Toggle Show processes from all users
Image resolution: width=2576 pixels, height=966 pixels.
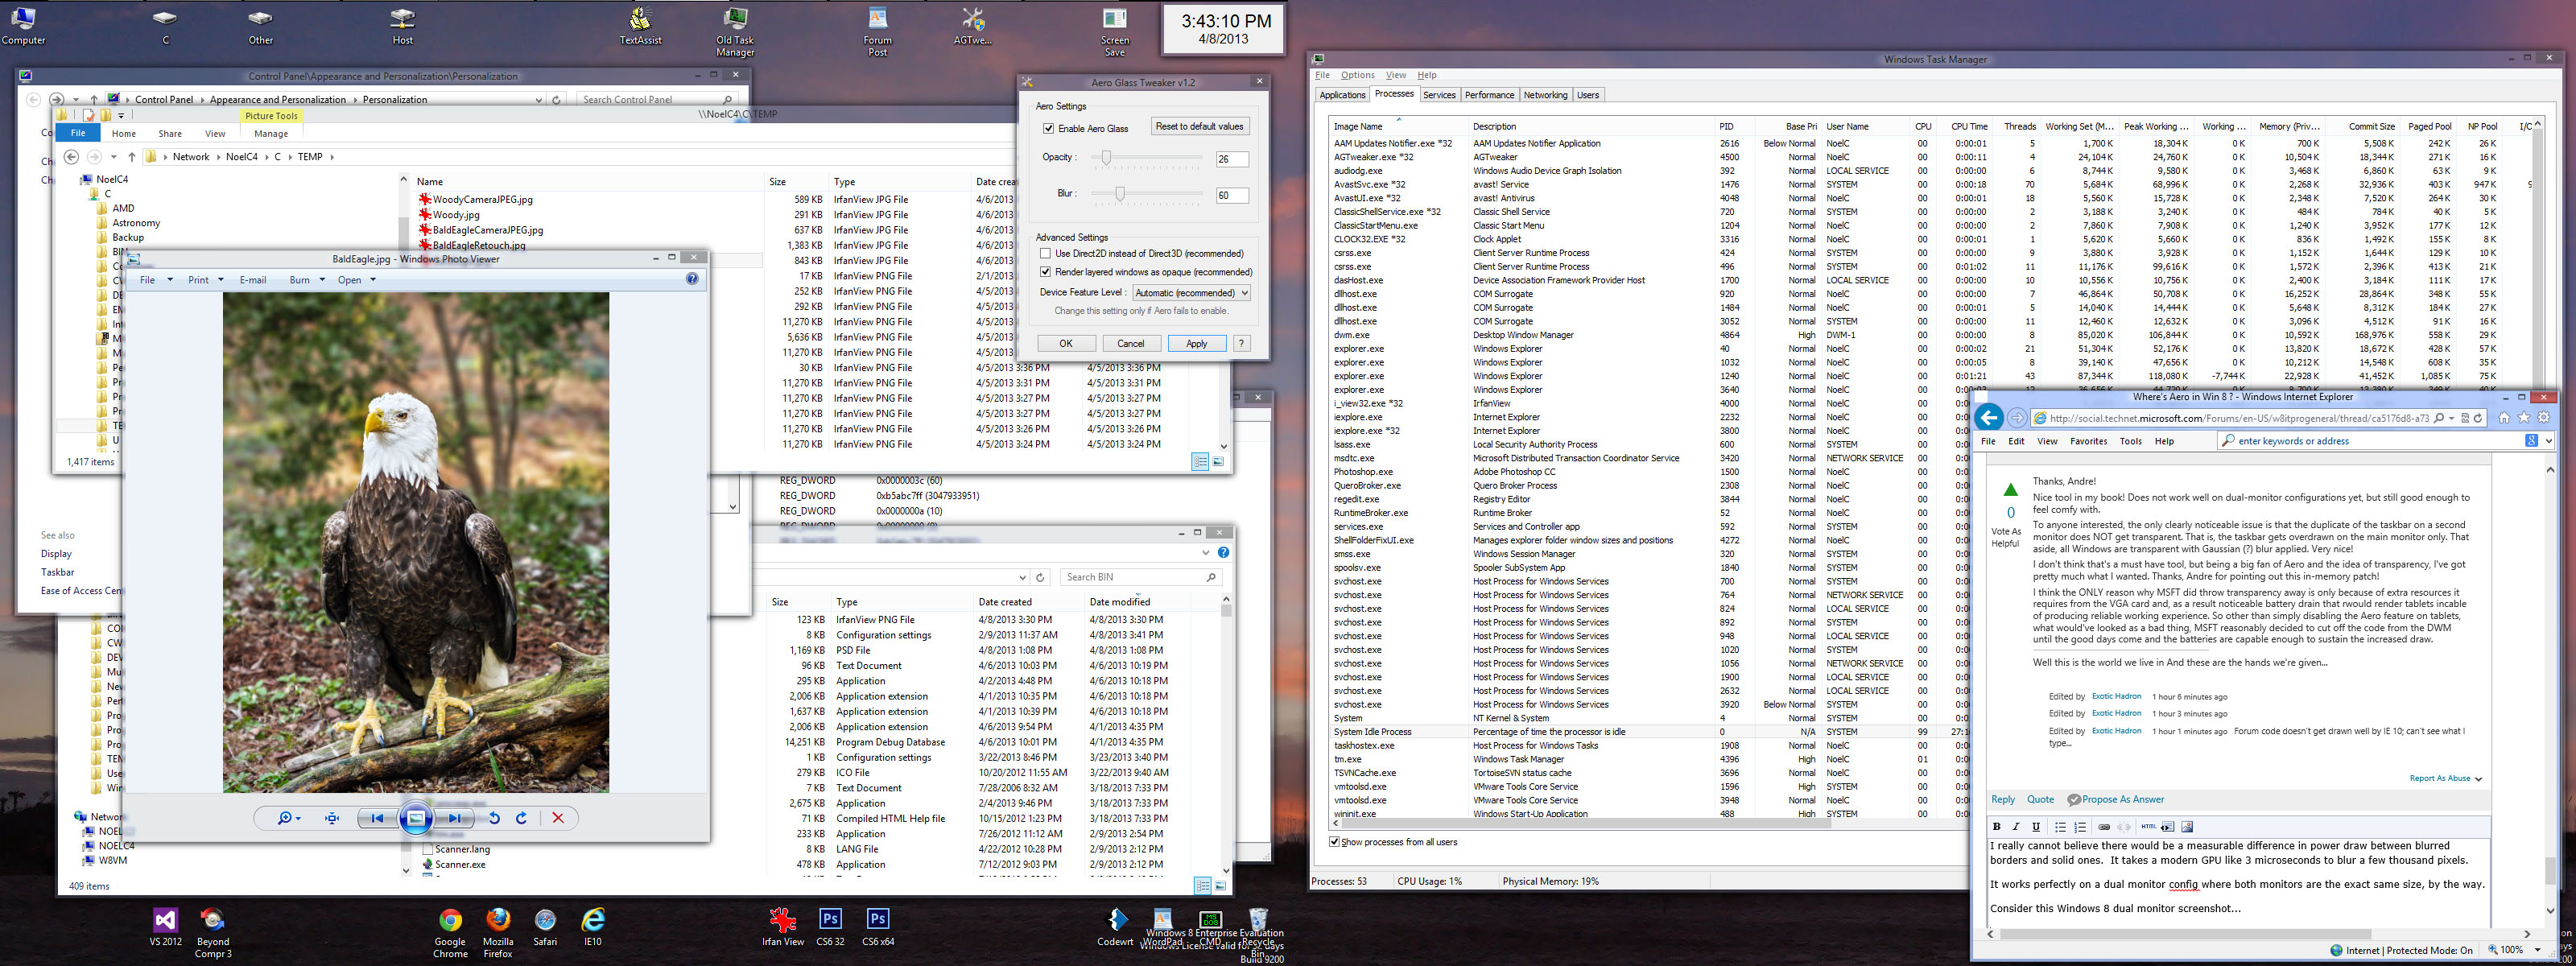[1334, 842]
